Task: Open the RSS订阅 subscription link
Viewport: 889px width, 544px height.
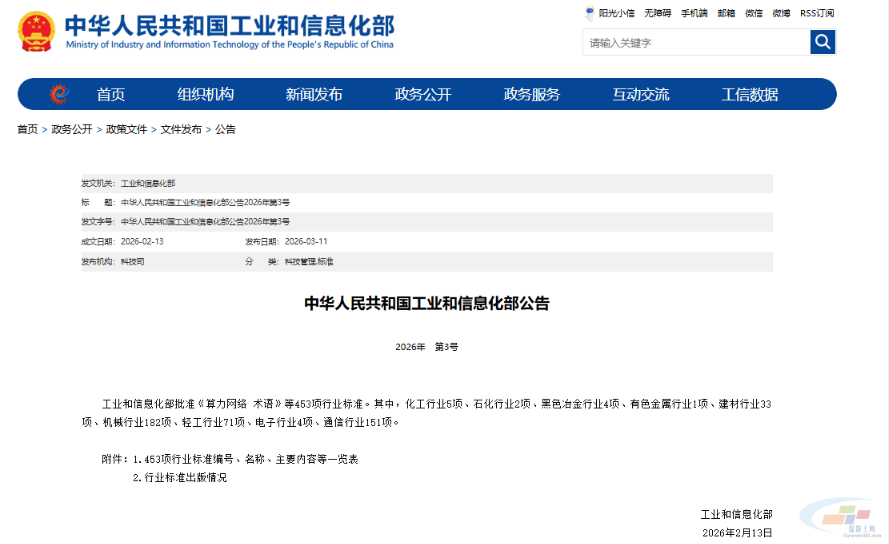Action: [x=816, y=13]
